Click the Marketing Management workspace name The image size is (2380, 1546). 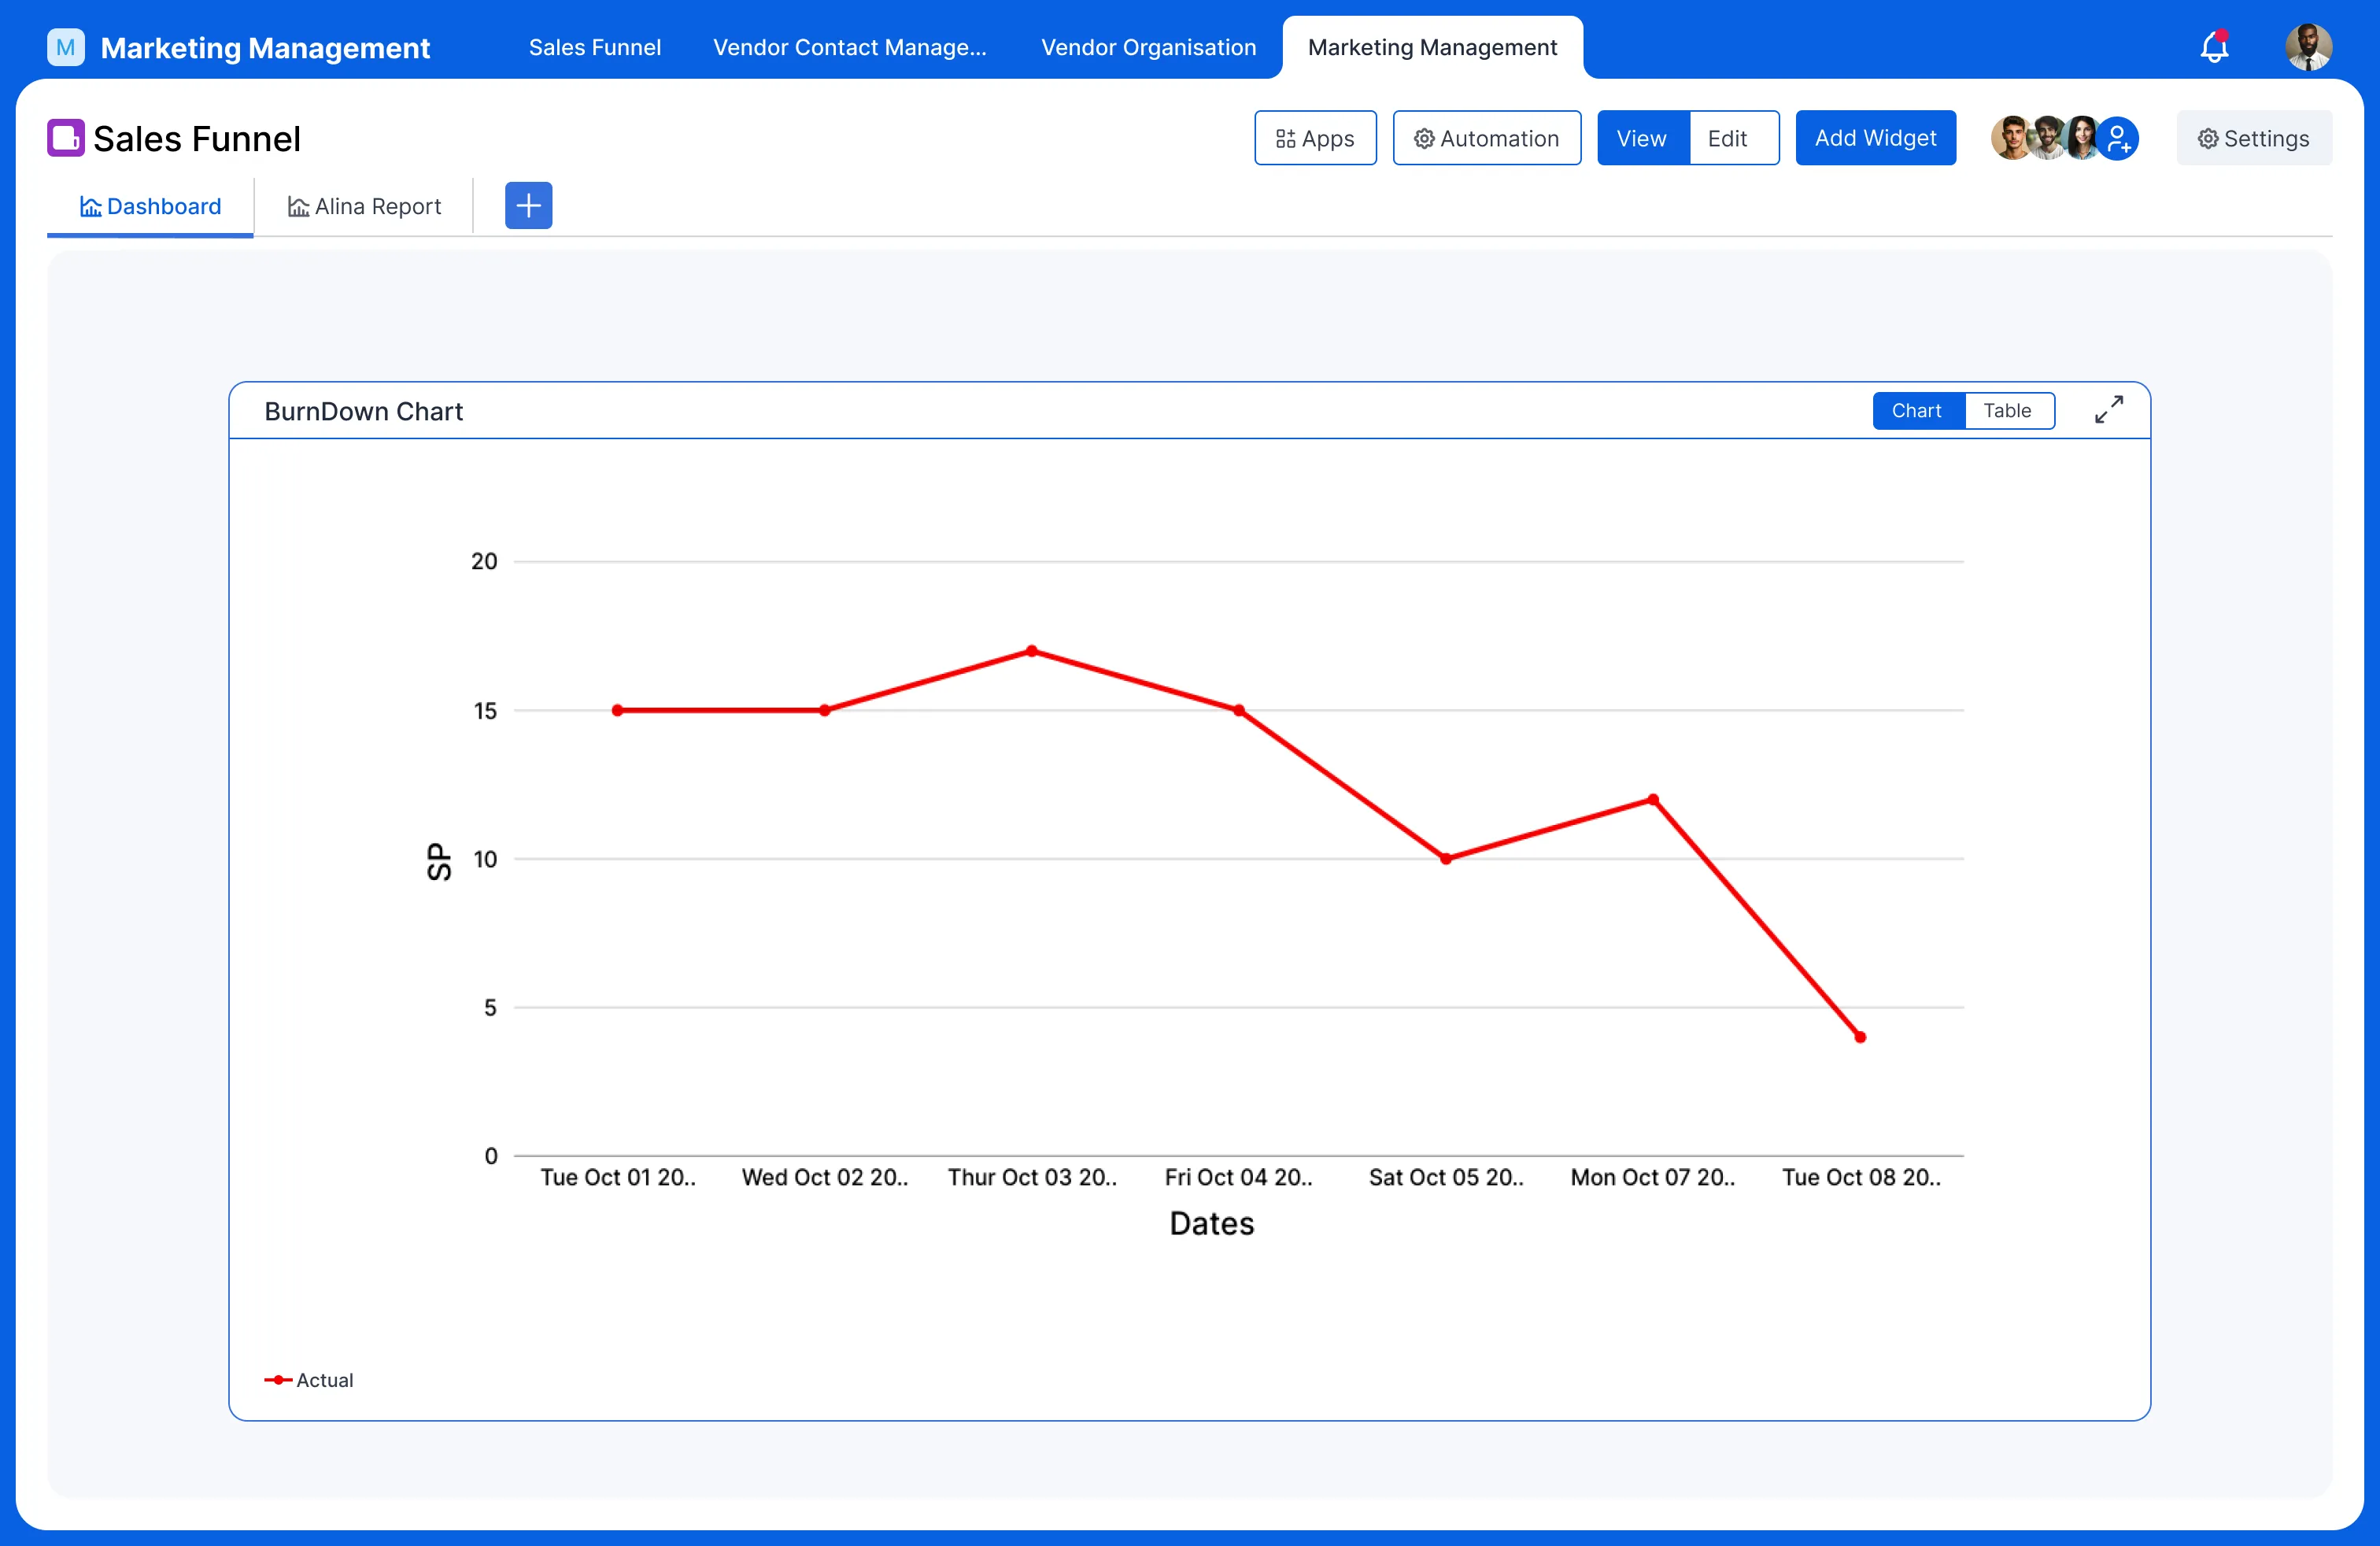(265, 47)
